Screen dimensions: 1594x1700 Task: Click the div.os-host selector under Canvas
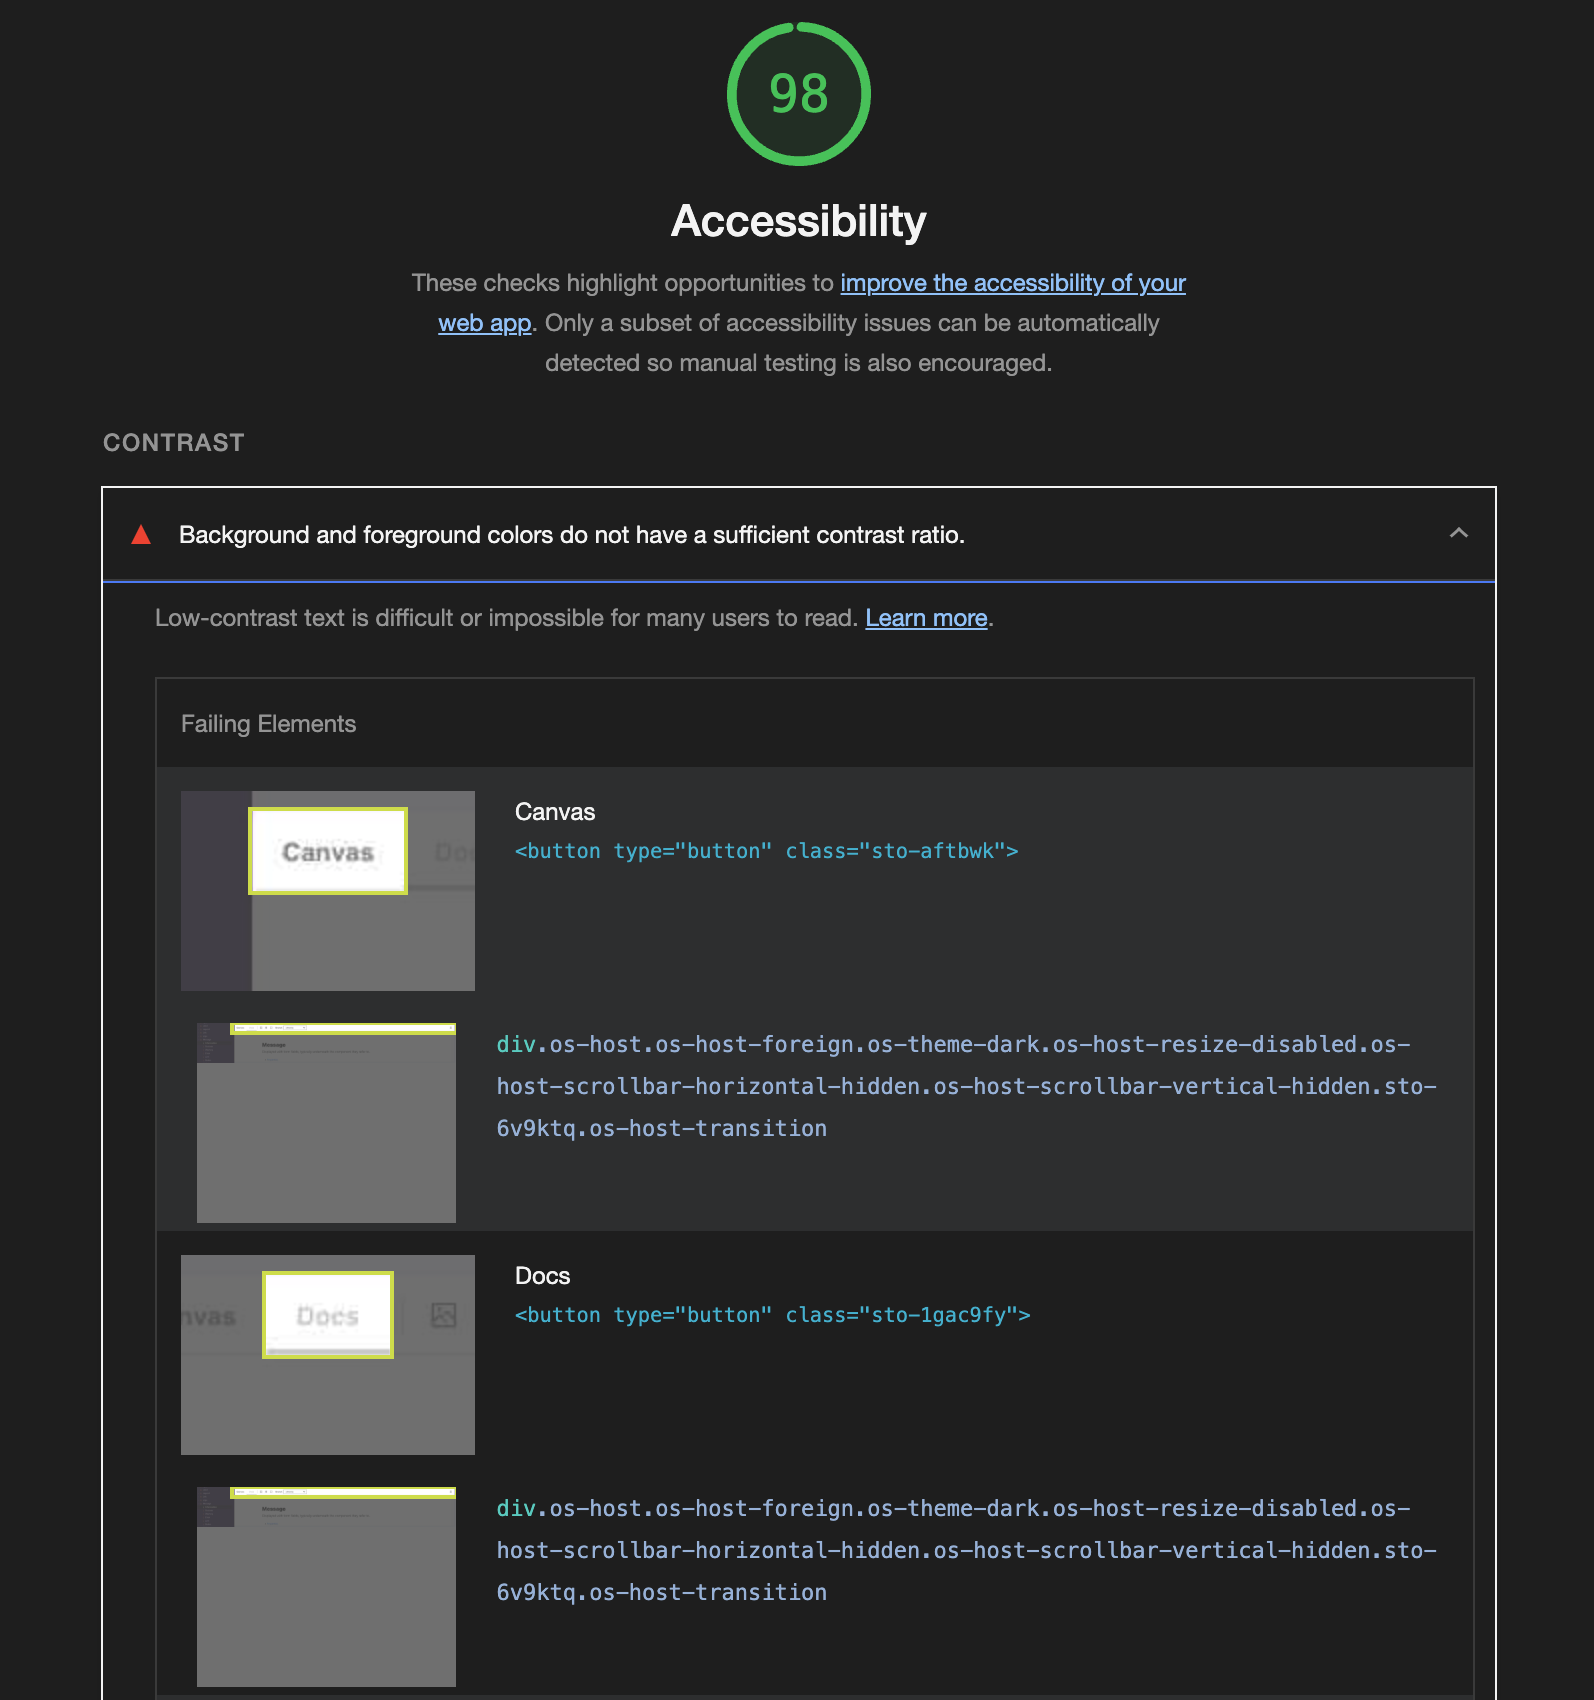tap(965, 1086)
